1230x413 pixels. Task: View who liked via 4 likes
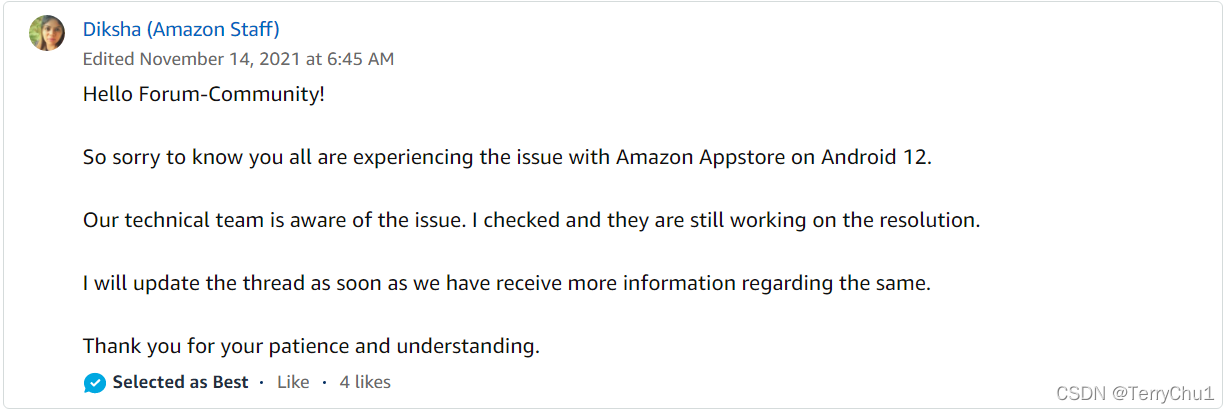[x=365, y=382]
